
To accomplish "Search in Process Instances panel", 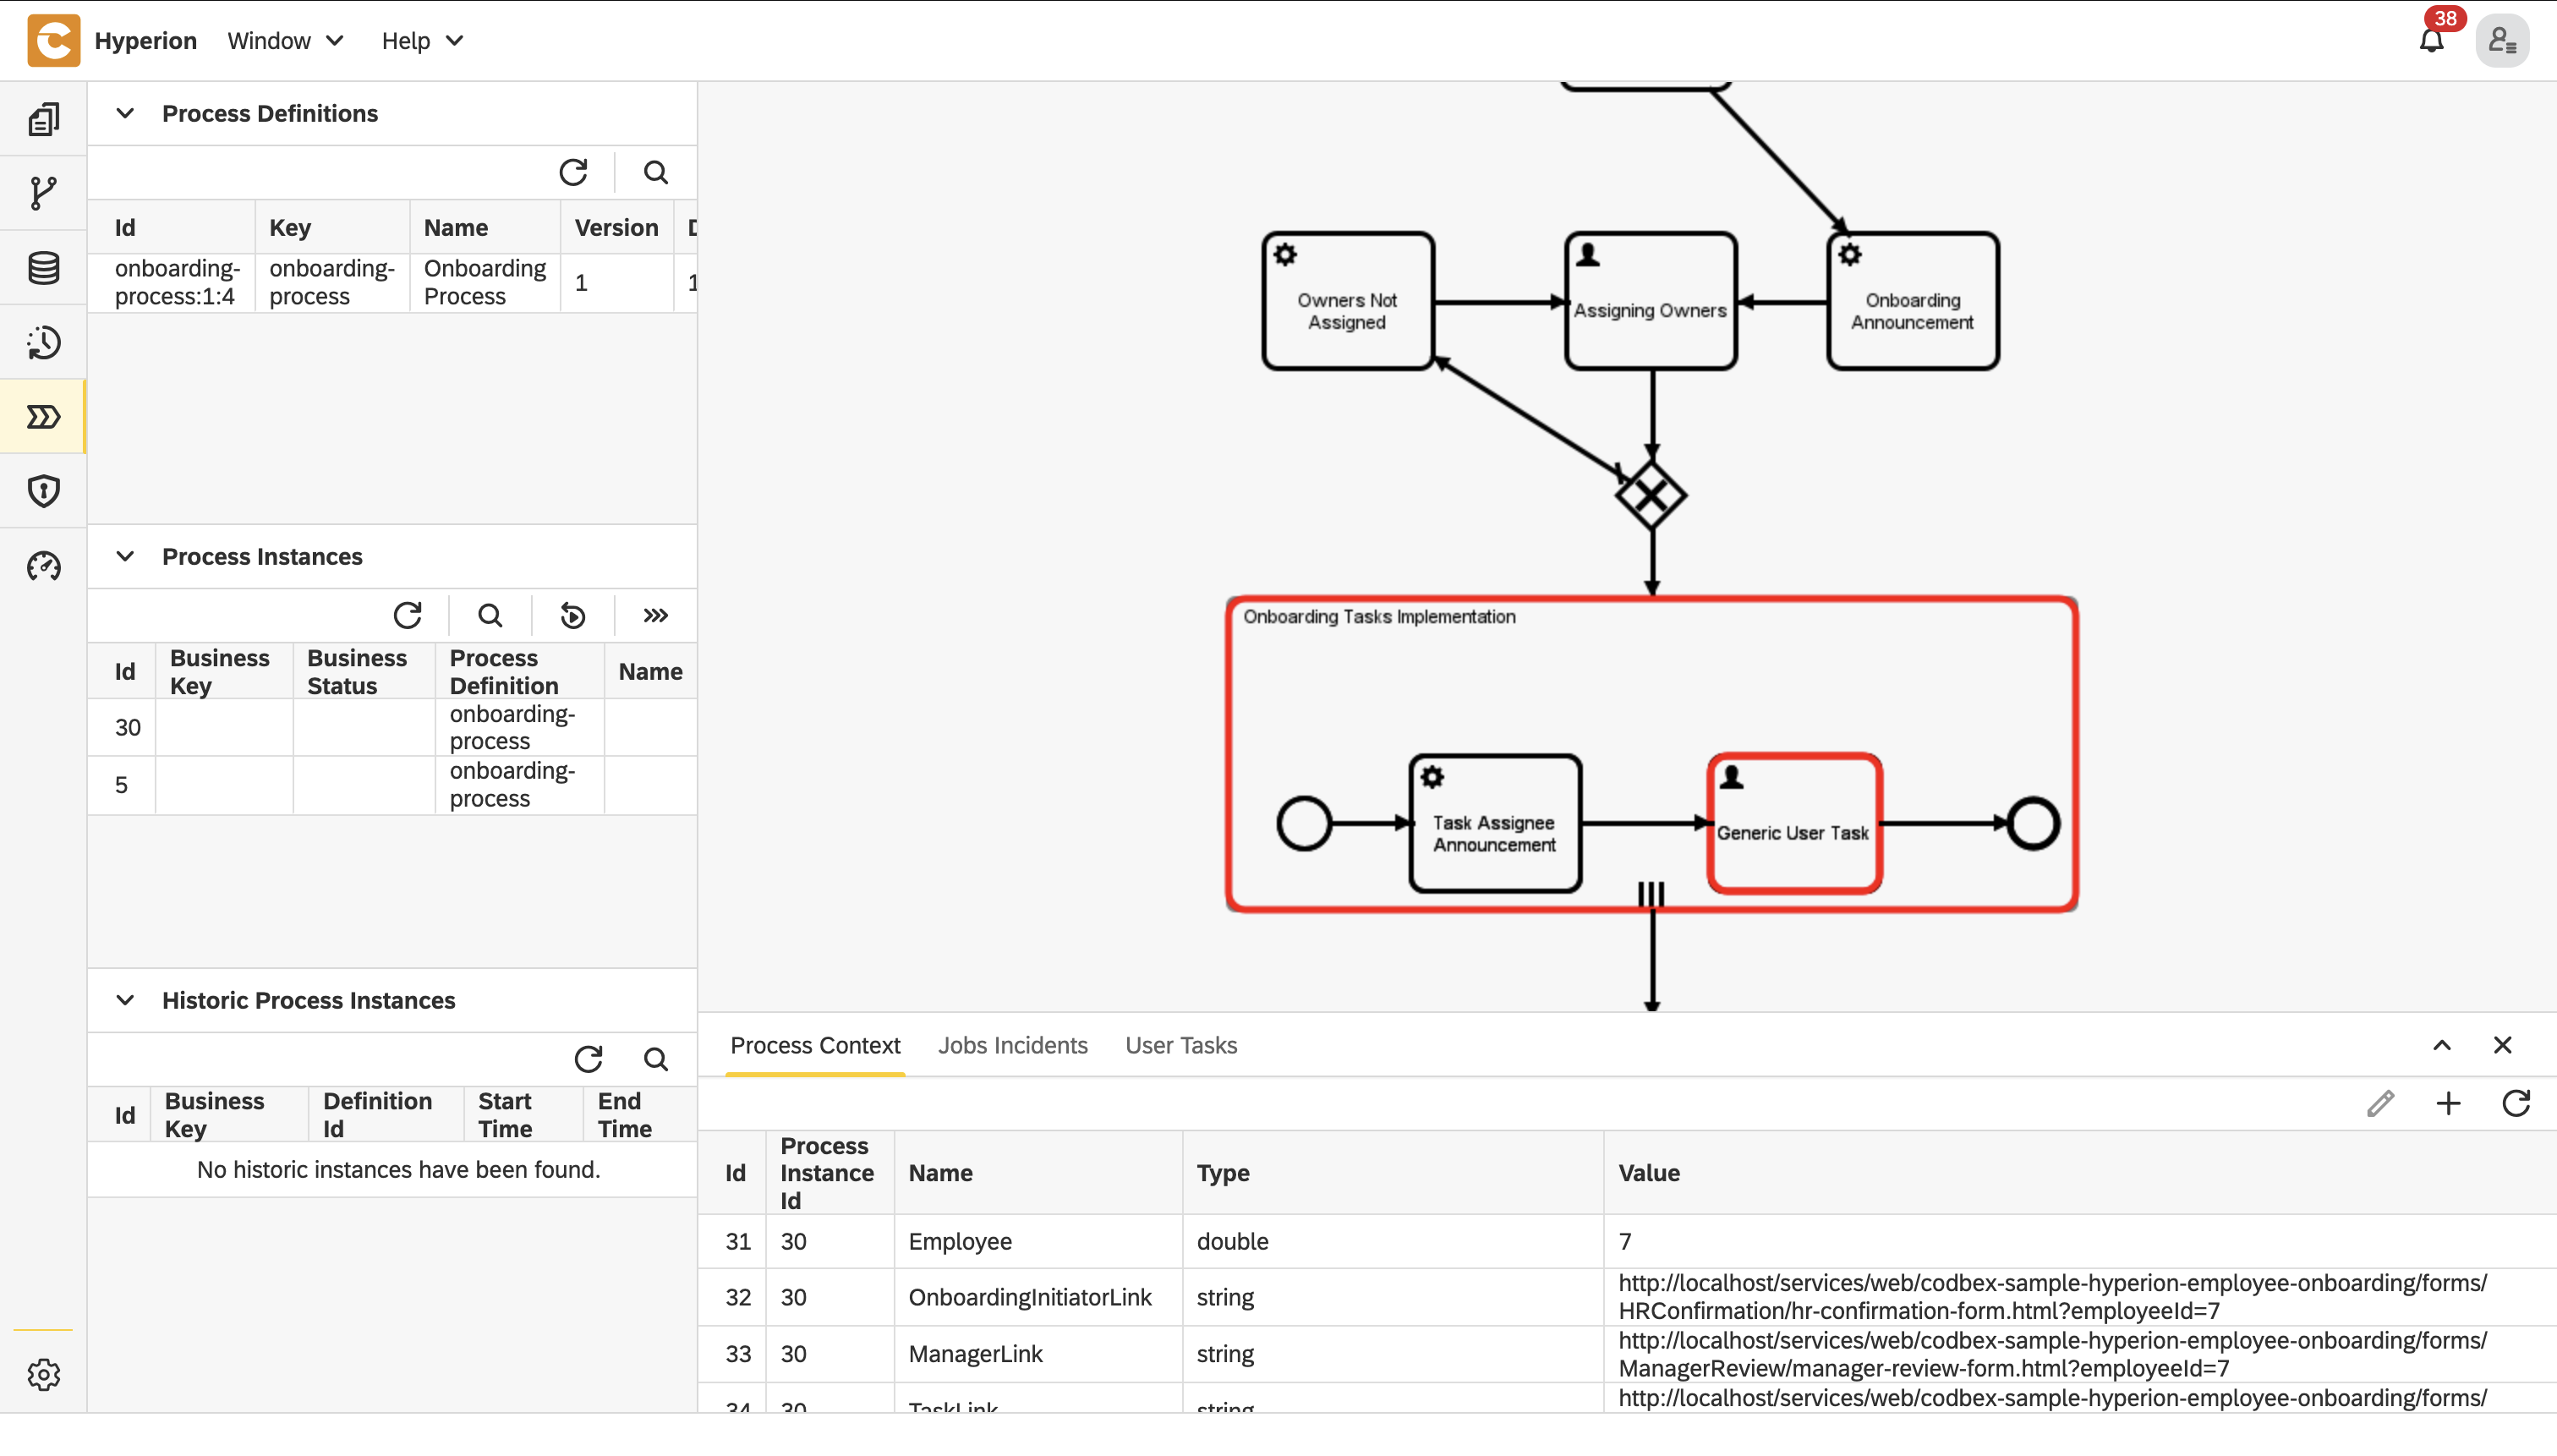I will (x=490, y=615).
